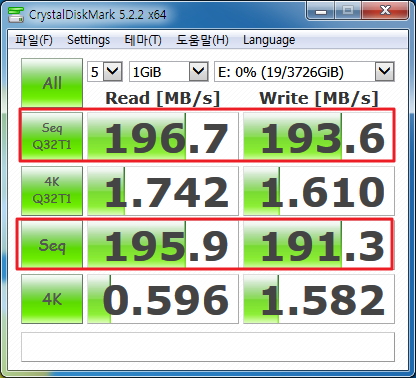
Task: Open the 테마(T) theme menu
Action: click(143, 40)
